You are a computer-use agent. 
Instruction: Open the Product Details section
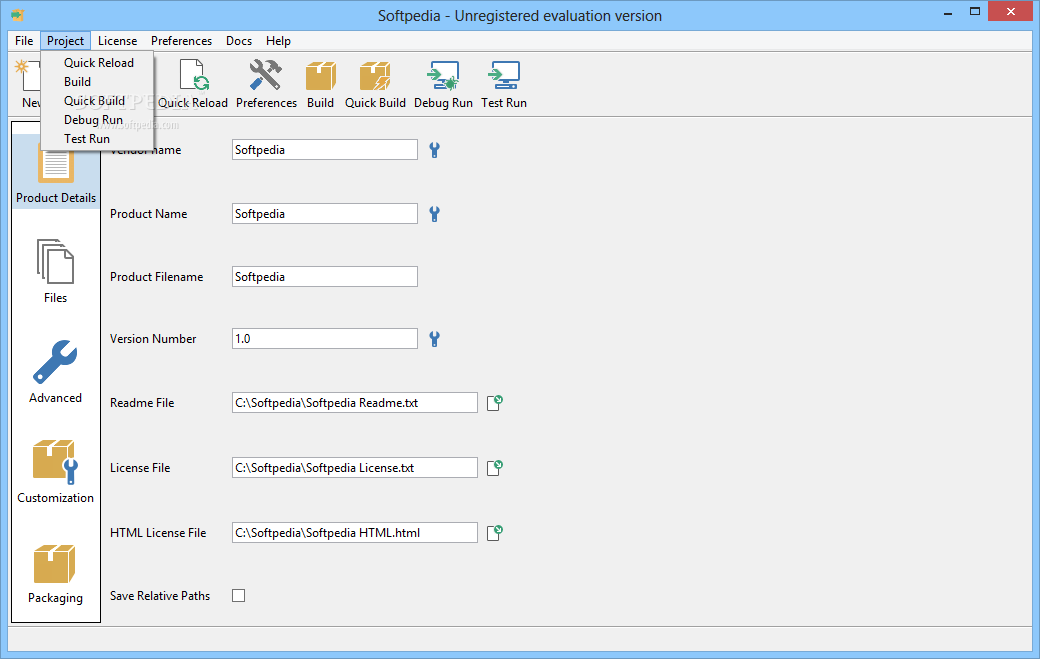[56, 174]
